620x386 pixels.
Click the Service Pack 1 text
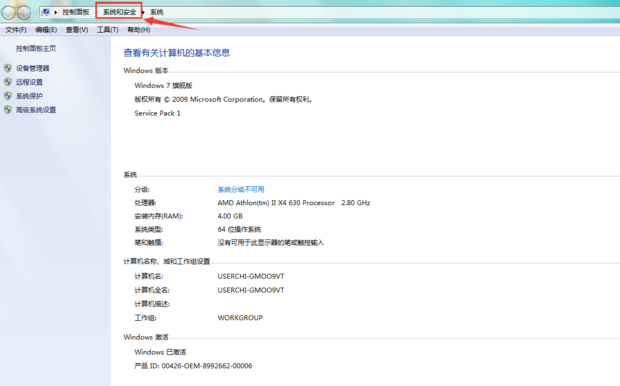coord(157,113)
